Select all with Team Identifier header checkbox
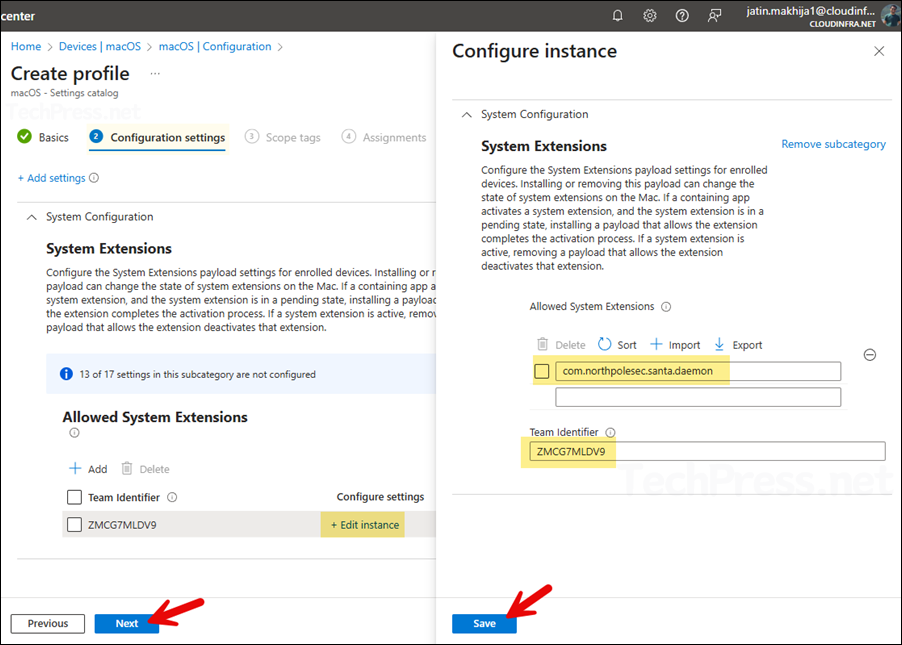 click(x=74, y=497)
